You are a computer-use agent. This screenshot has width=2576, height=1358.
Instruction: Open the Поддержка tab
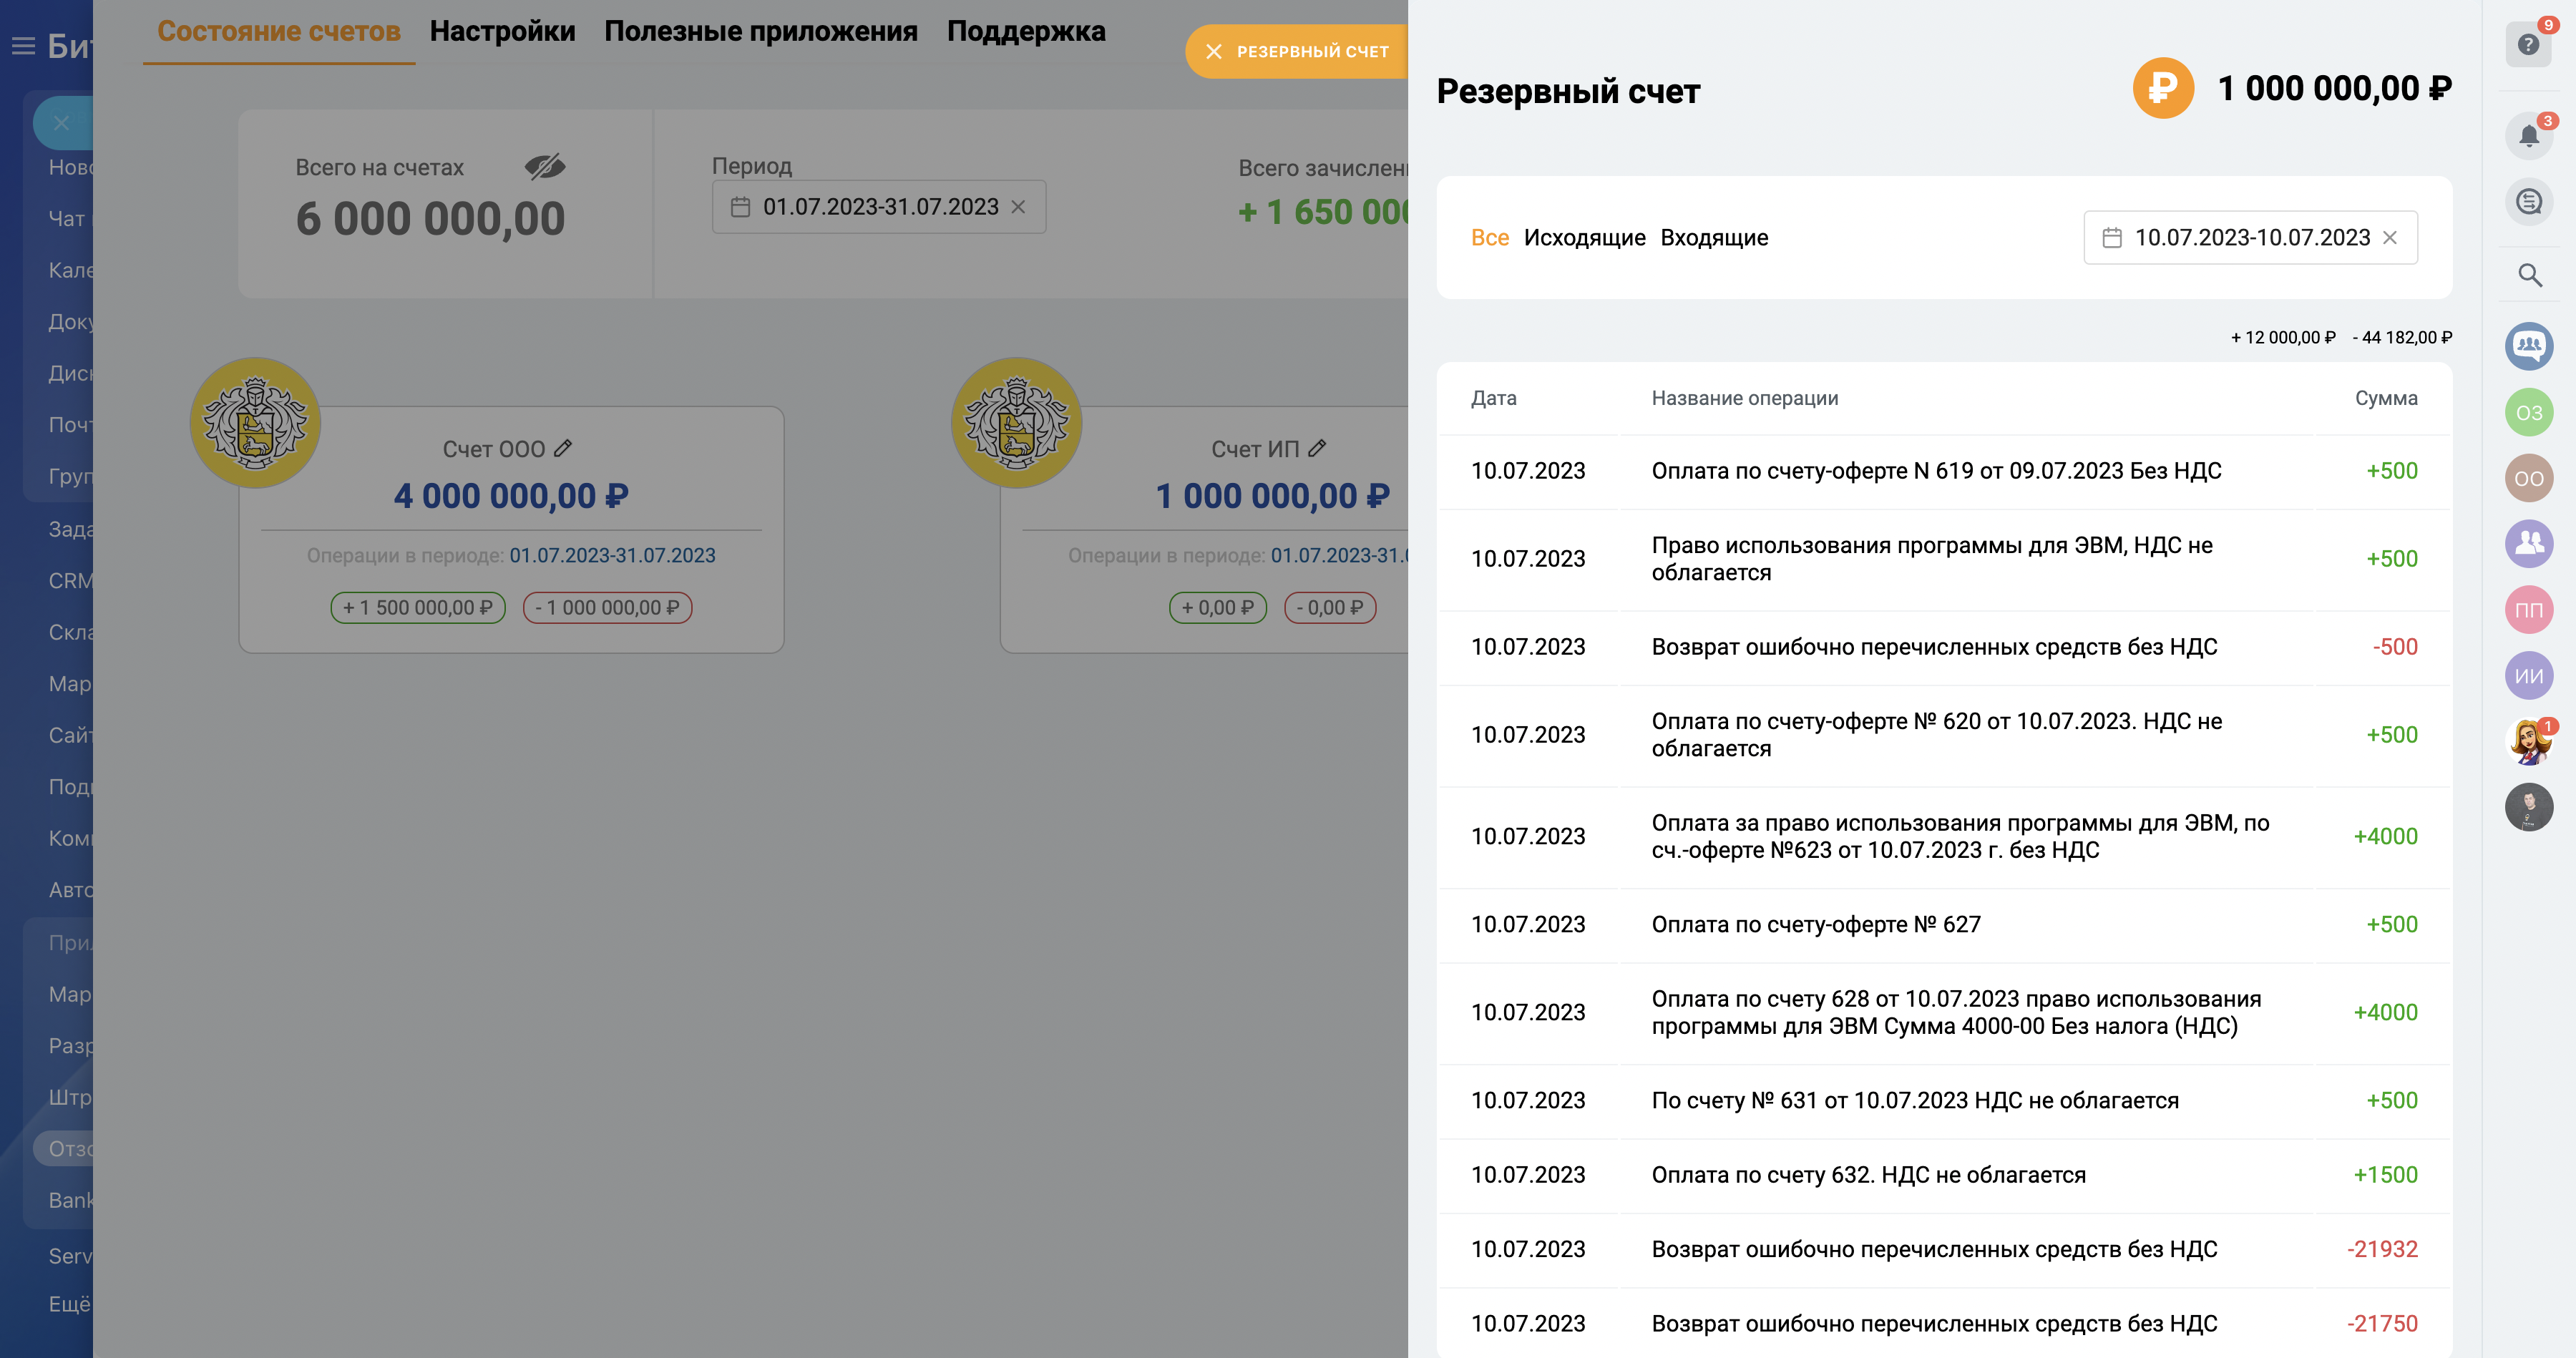point(1026,31)
